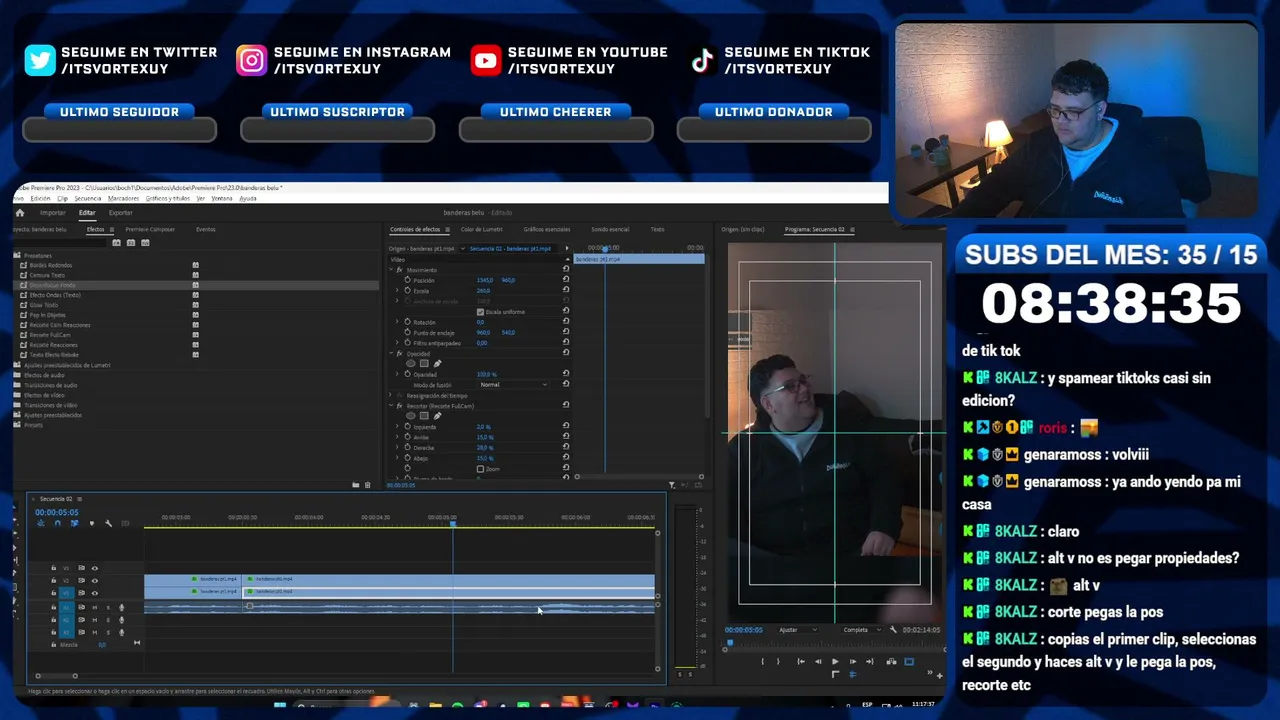This screenshot has width=1280, height=720.
Task: Expand the Izquierda crop property
Action: [398, 427]
